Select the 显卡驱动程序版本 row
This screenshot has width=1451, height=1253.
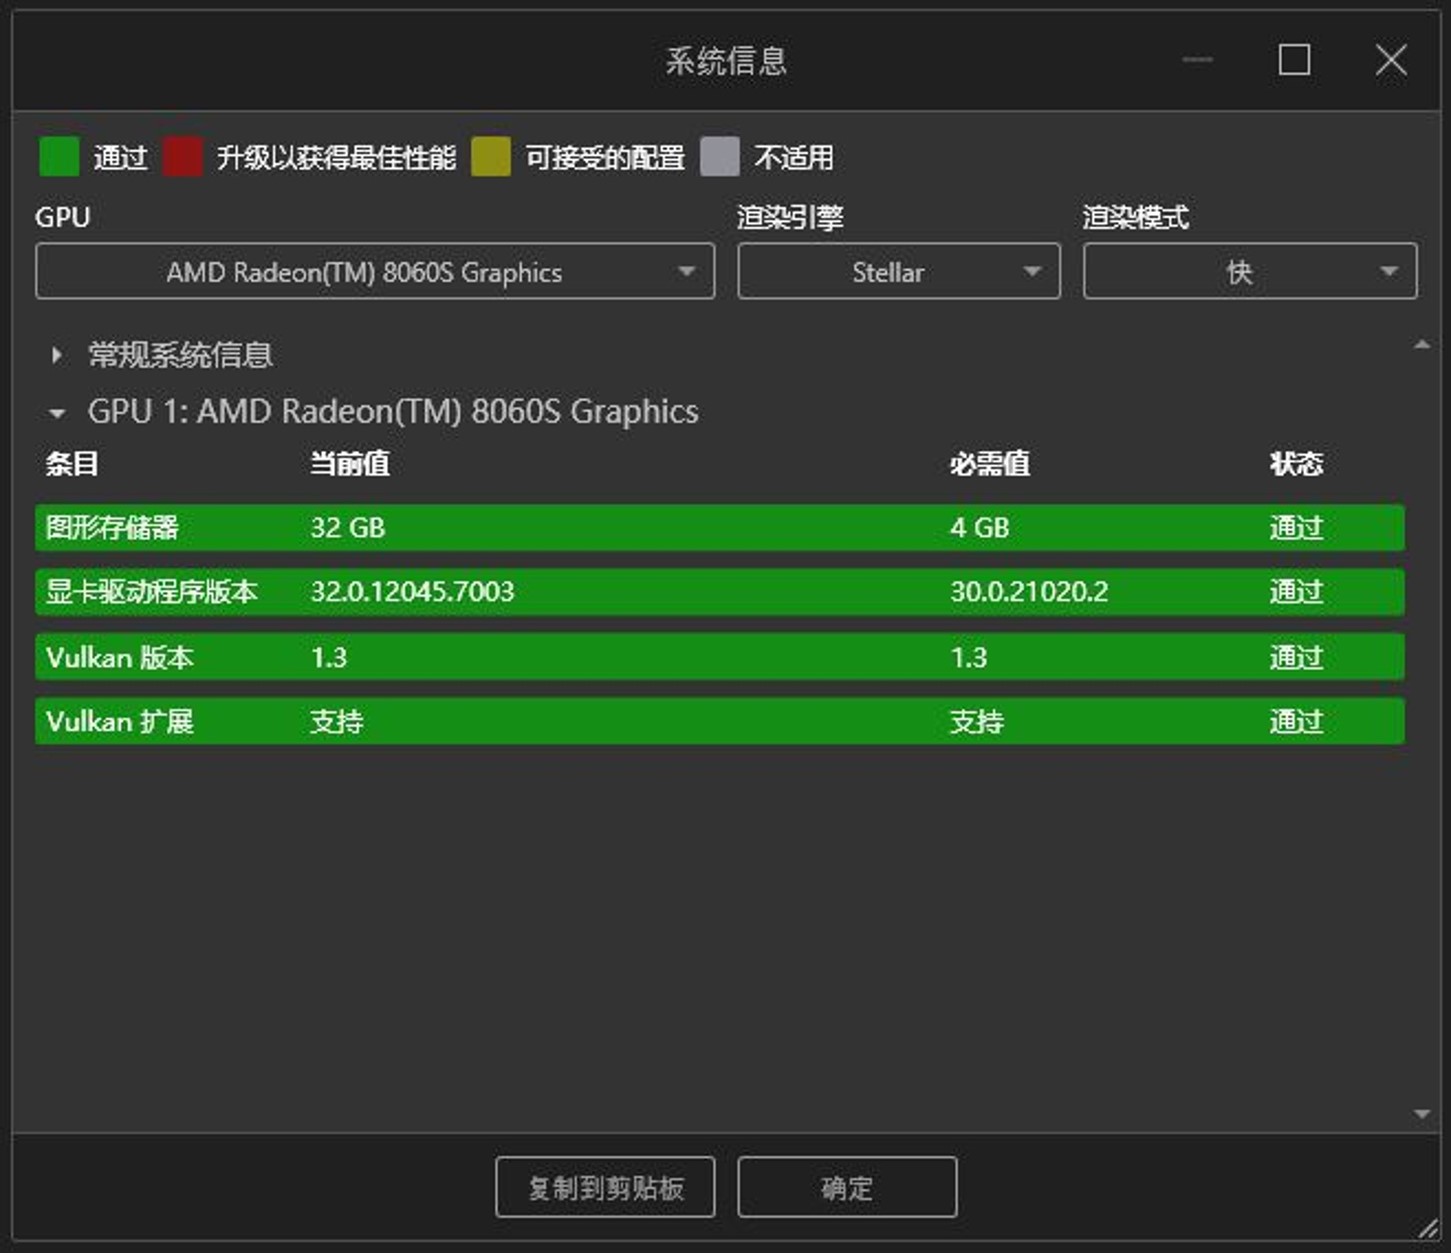[719, 592]
